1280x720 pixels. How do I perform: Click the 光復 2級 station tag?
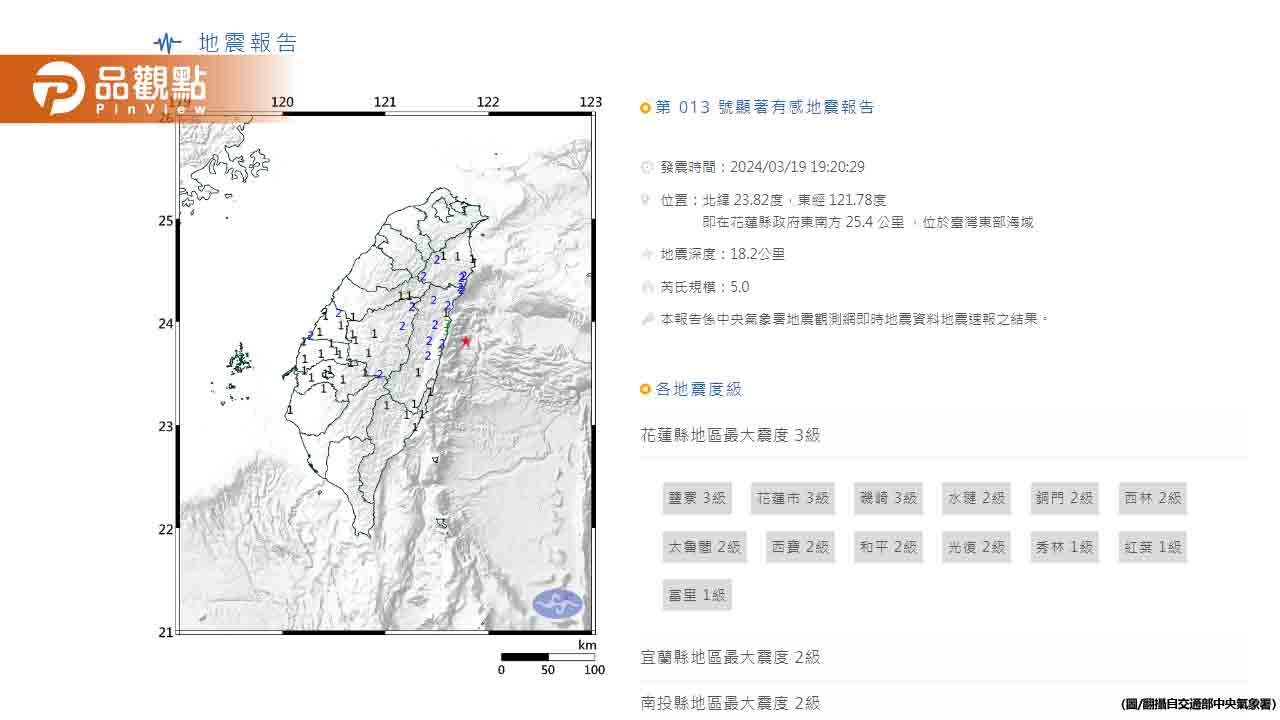[x=976, y=547]
